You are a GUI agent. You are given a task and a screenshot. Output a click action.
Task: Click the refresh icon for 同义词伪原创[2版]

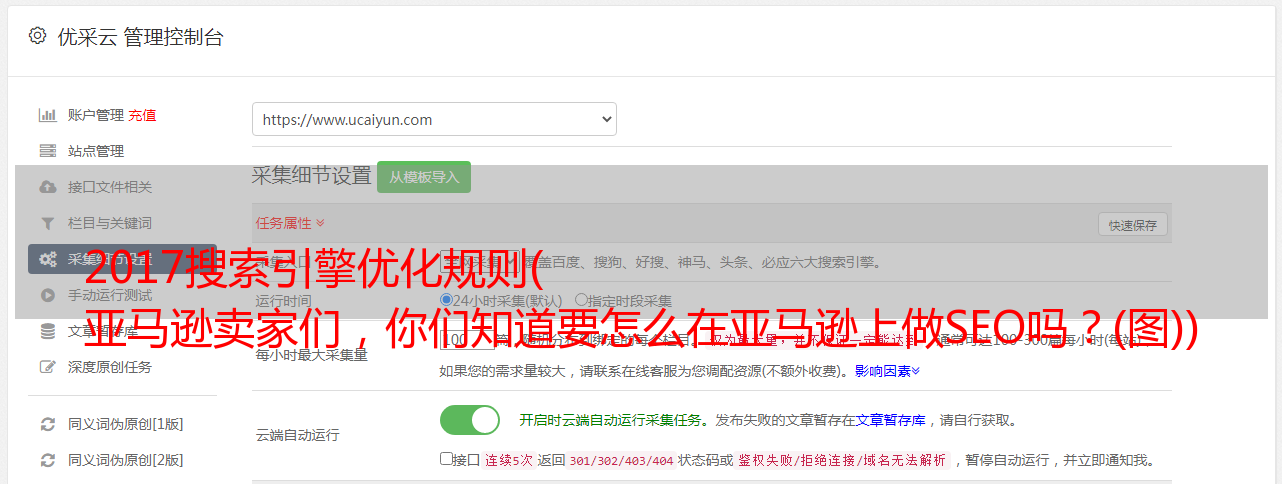(47, 460)
